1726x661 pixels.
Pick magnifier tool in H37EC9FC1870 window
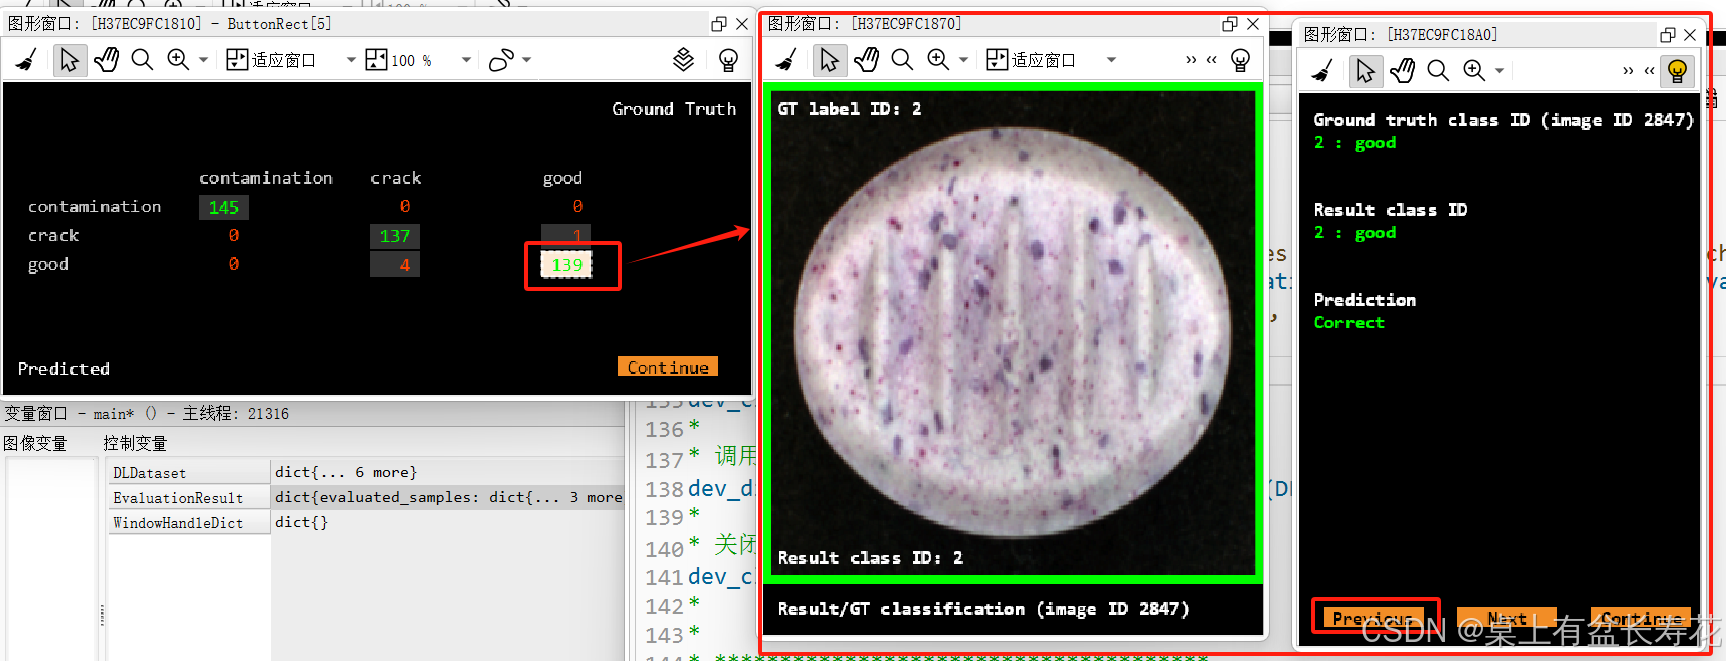(902, 60)
